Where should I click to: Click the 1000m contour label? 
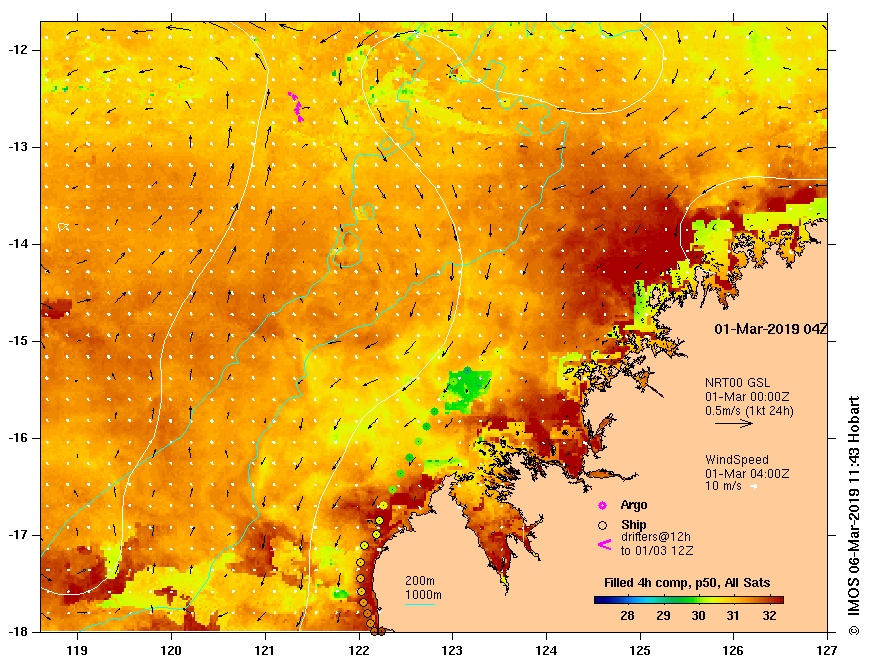coord(423,595)
